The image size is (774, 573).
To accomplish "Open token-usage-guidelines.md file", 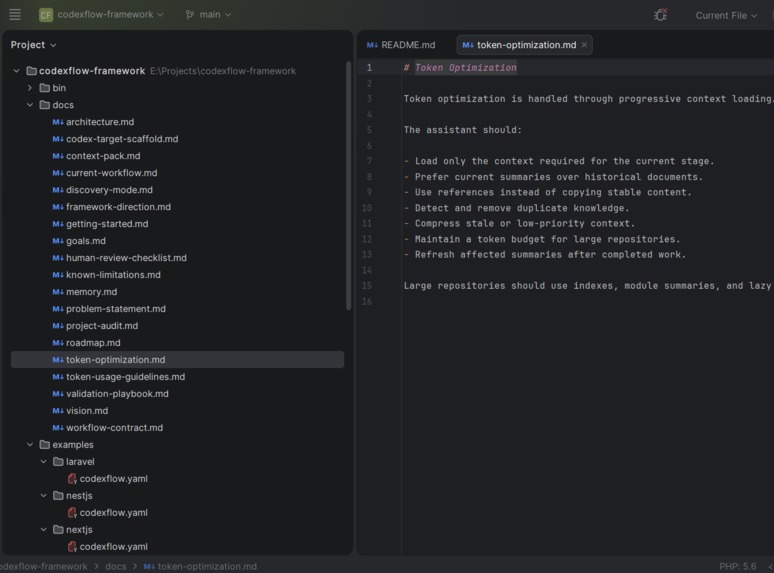I will pos(125,377).
